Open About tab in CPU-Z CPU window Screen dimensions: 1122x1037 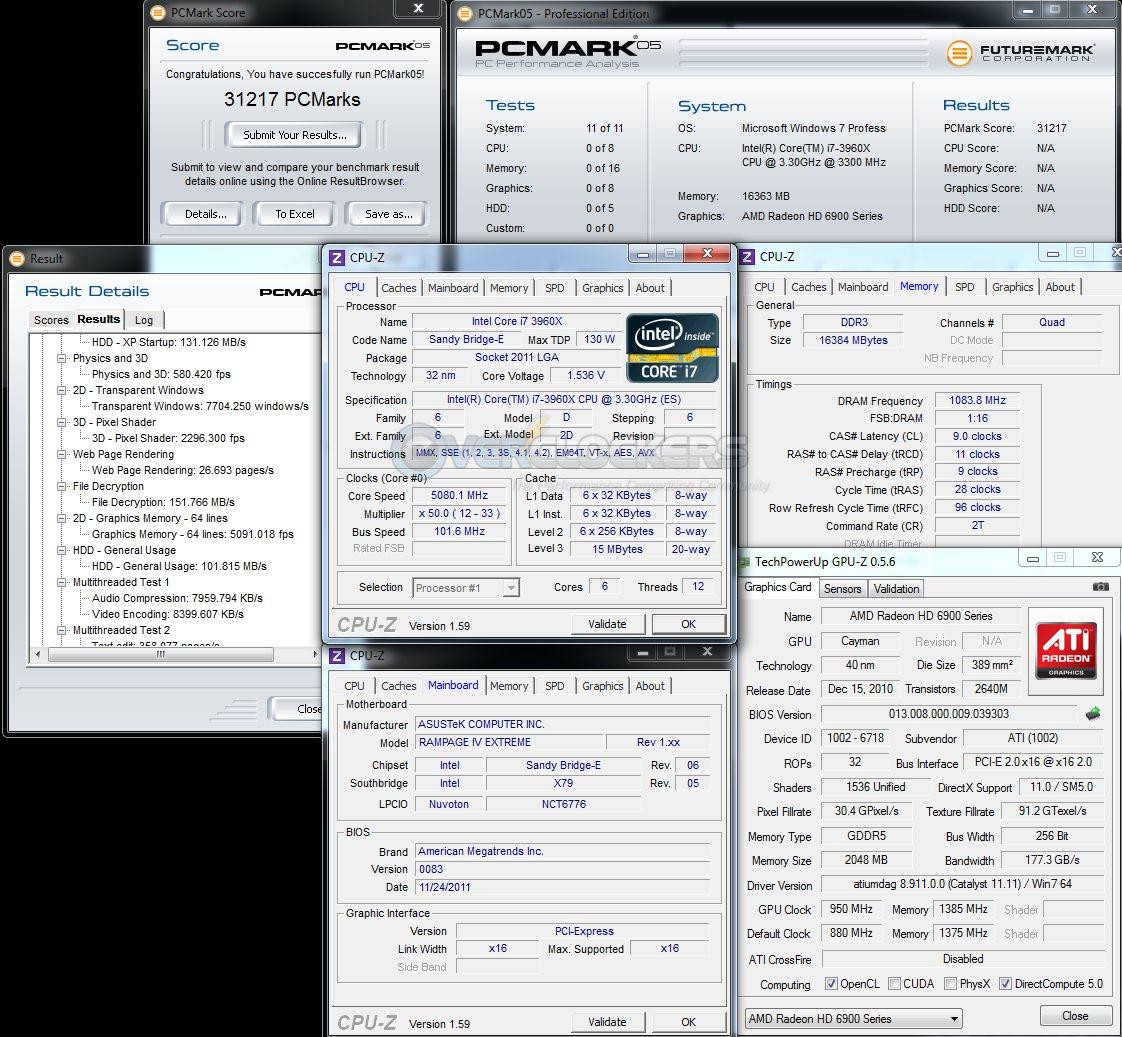(x=650, y=288)
